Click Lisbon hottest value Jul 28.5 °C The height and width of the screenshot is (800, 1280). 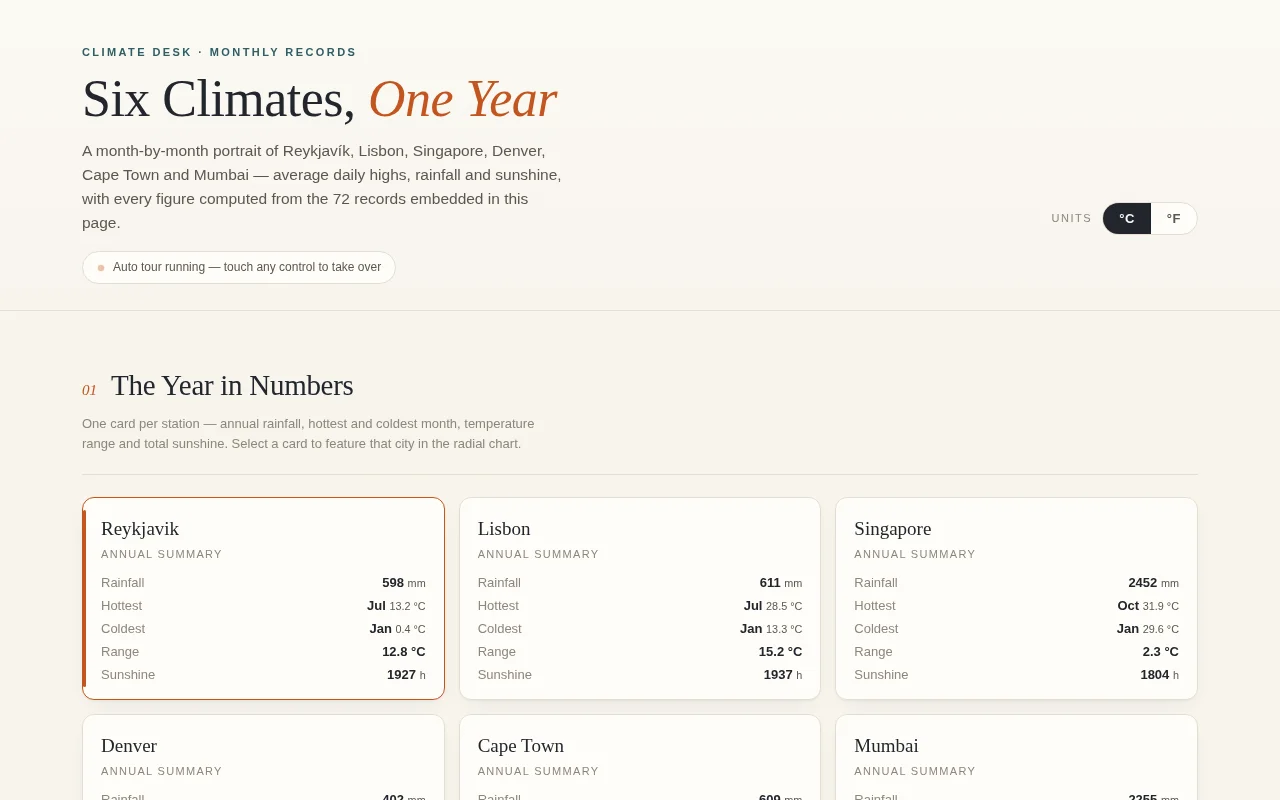773,606
